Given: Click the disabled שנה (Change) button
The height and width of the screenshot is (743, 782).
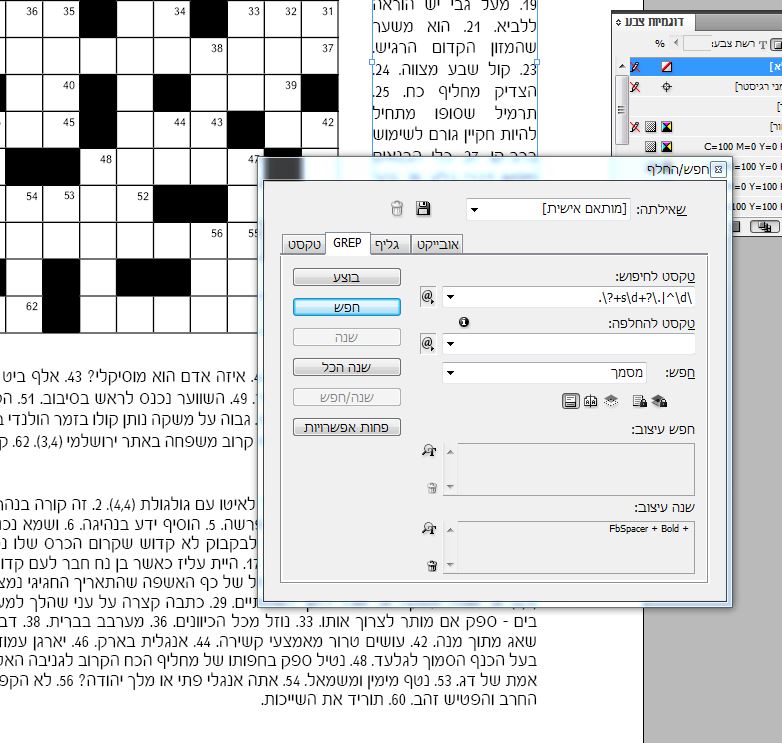Looking at the screenshot, I should tap(347, 337).
